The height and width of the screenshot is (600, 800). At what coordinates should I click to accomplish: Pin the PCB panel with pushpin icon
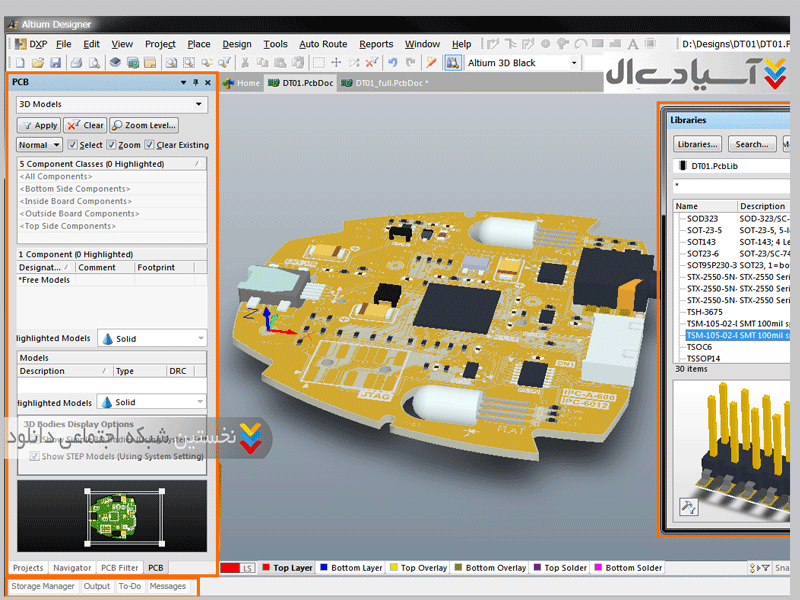196,83
